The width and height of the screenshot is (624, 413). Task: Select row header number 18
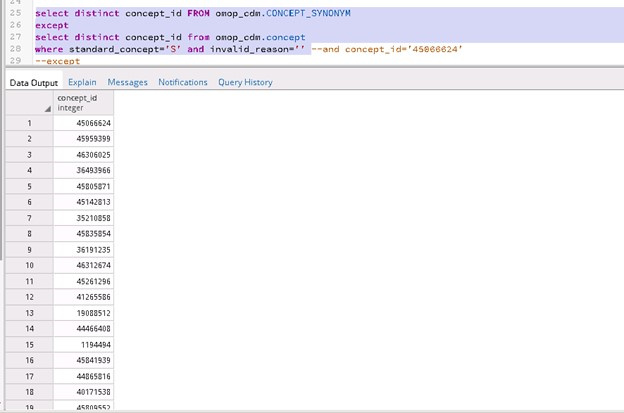pyautogui.click(x=29, y=392)
